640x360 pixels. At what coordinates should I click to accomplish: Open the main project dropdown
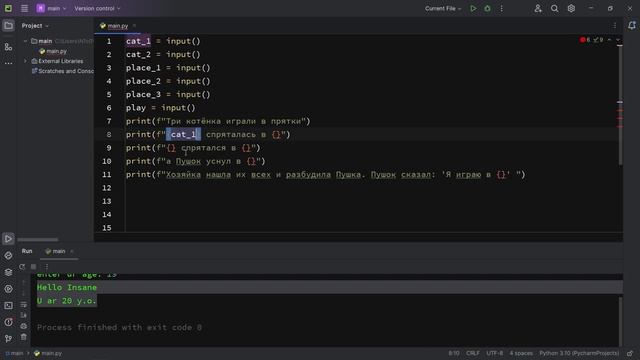tap(51, 8)
